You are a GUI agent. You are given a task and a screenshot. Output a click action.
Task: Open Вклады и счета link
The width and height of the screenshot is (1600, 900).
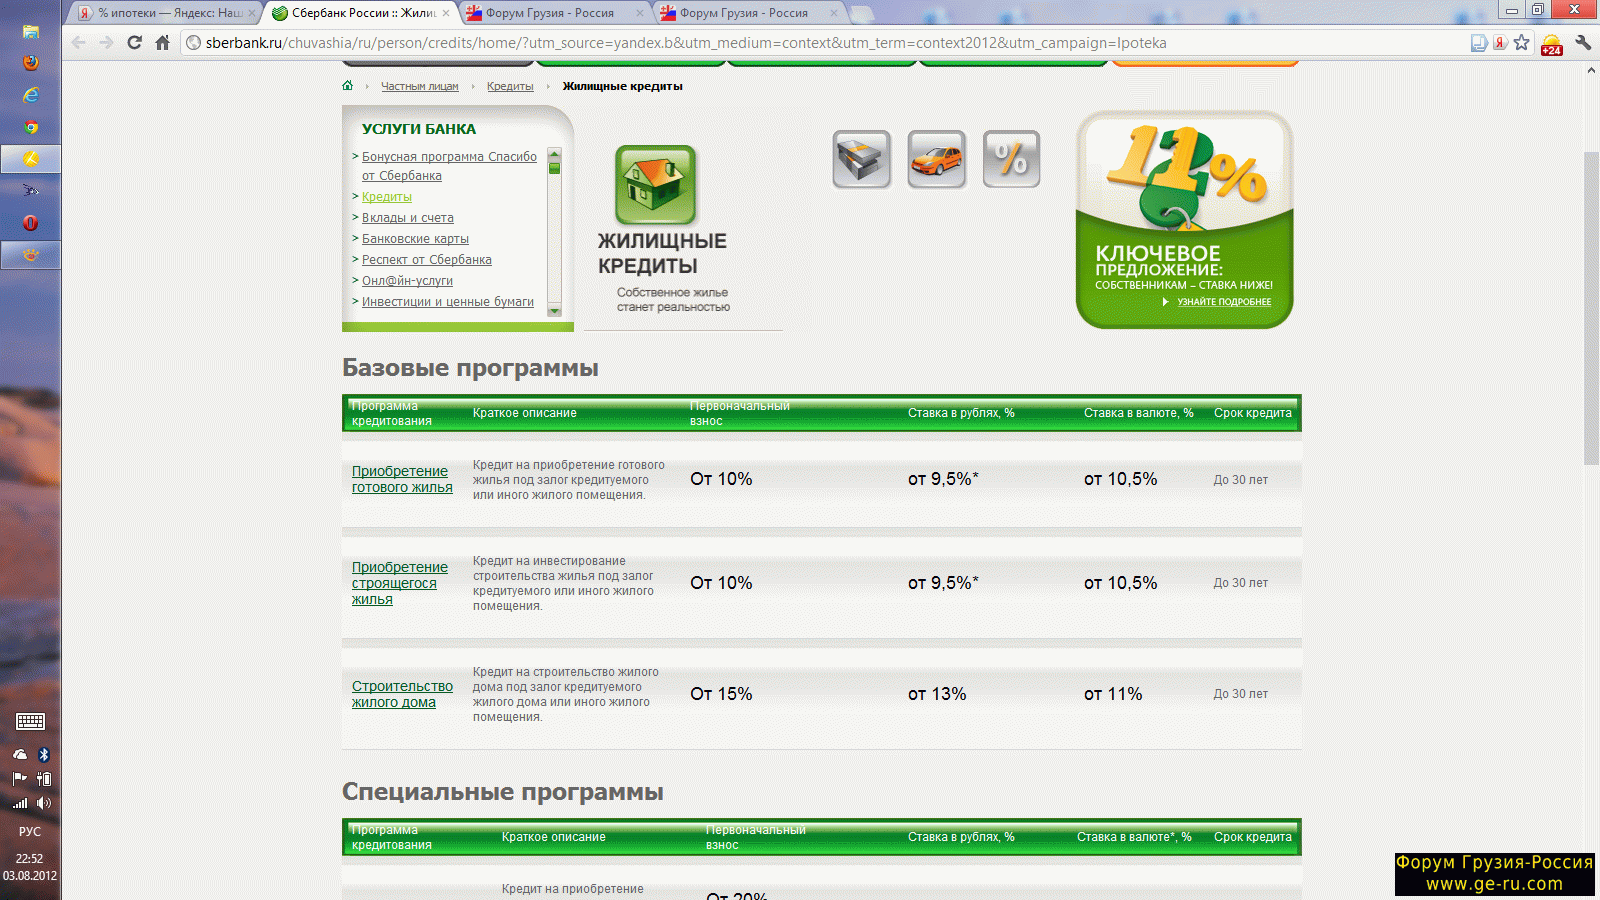(408, 218)
